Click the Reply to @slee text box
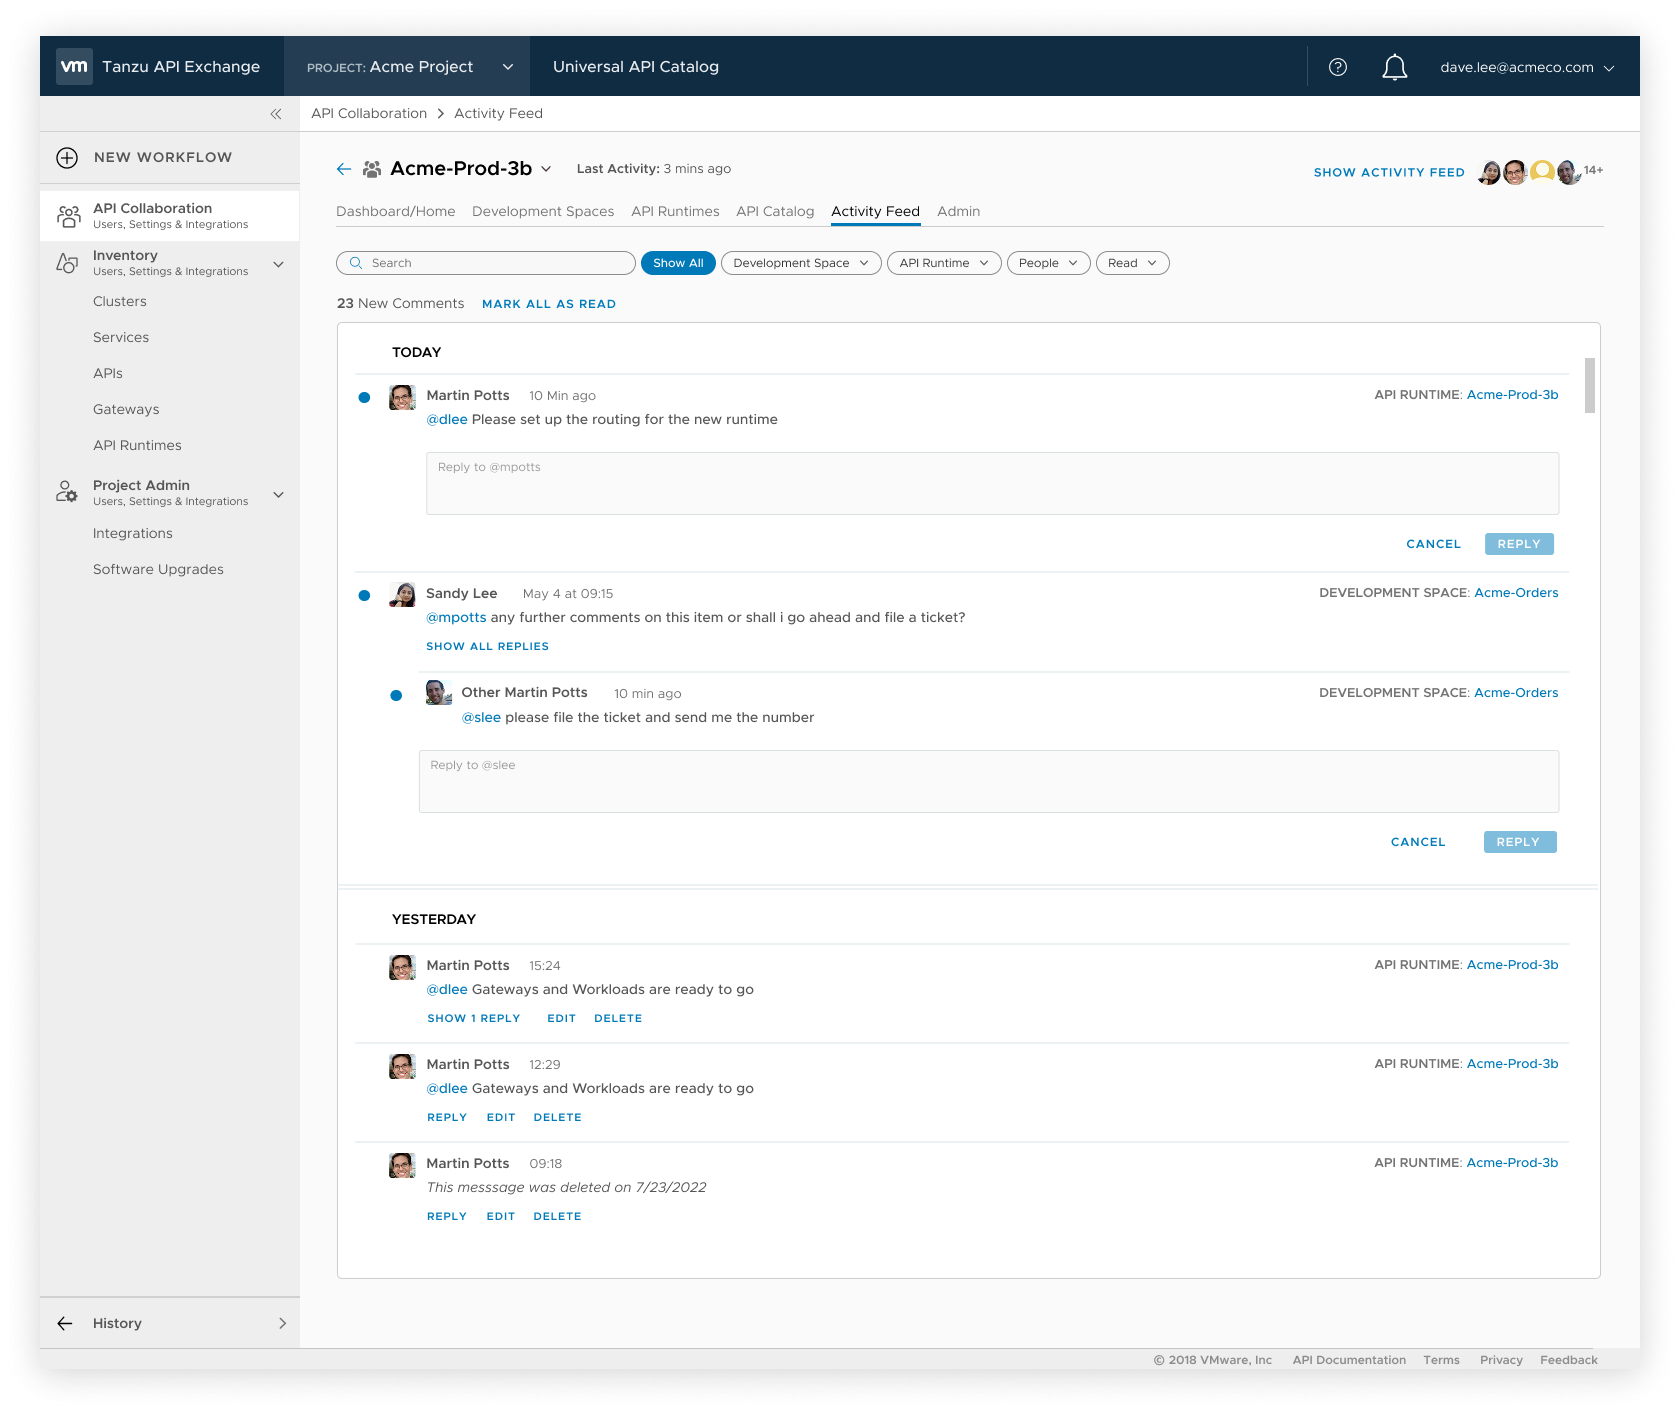The image size is (1680, 1413). tap(989, 782)
